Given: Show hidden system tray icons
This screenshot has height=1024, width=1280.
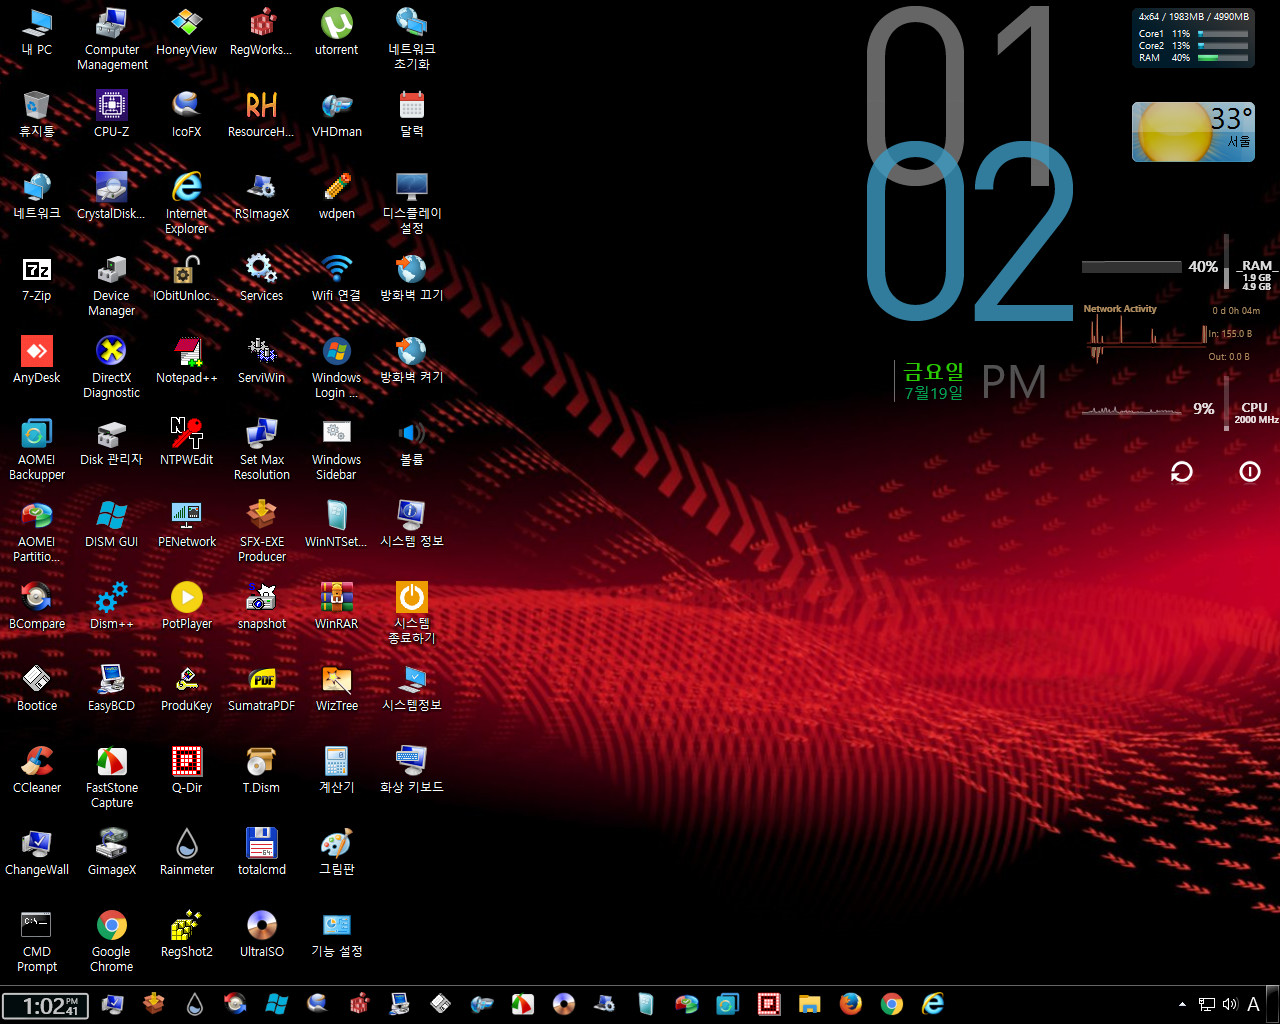Looking at the screenshot, I should point(1182,1005).
